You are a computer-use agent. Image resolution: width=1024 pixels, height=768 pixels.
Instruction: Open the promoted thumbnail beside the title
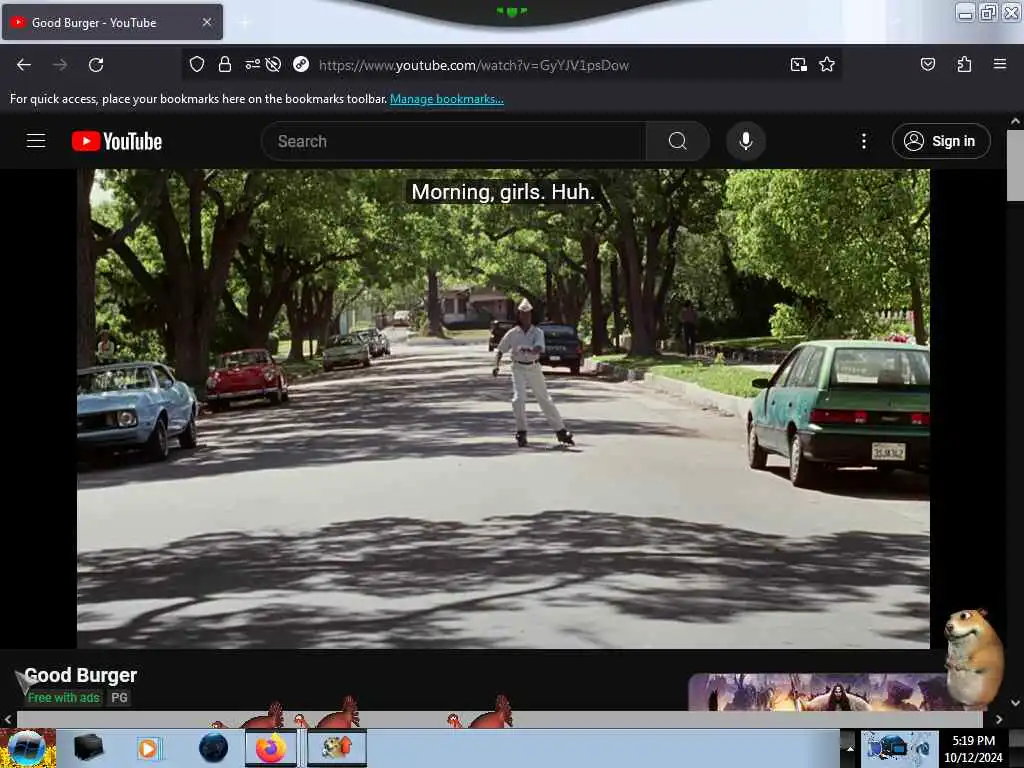click(820, 692)
